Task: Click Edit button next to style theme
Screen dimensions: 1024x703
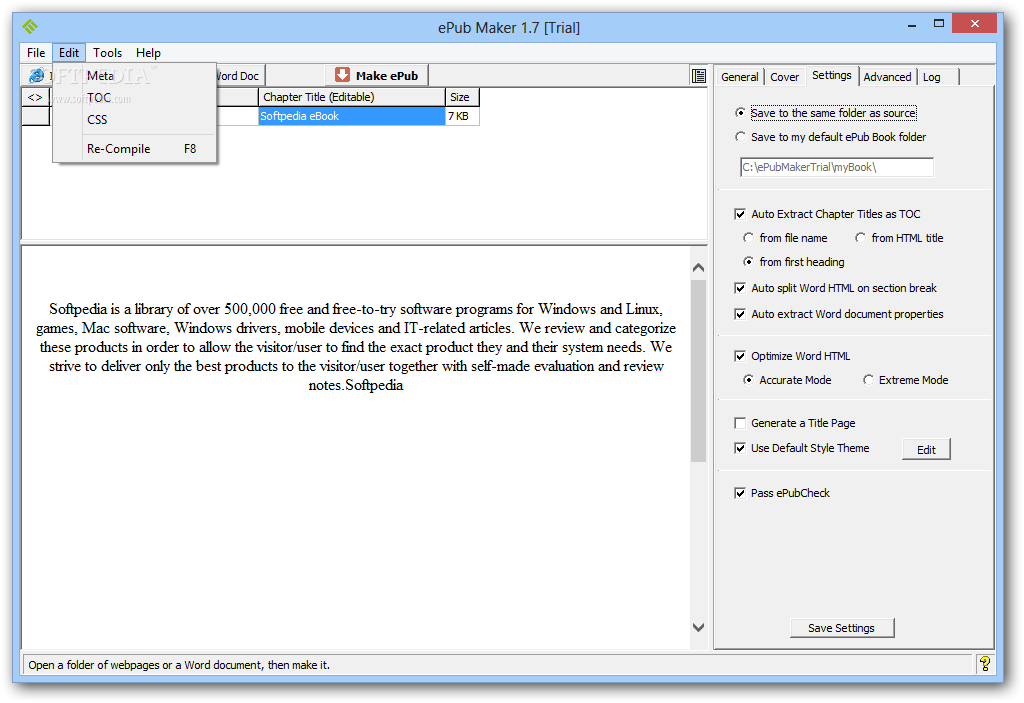Action: (x=926, y=450)
